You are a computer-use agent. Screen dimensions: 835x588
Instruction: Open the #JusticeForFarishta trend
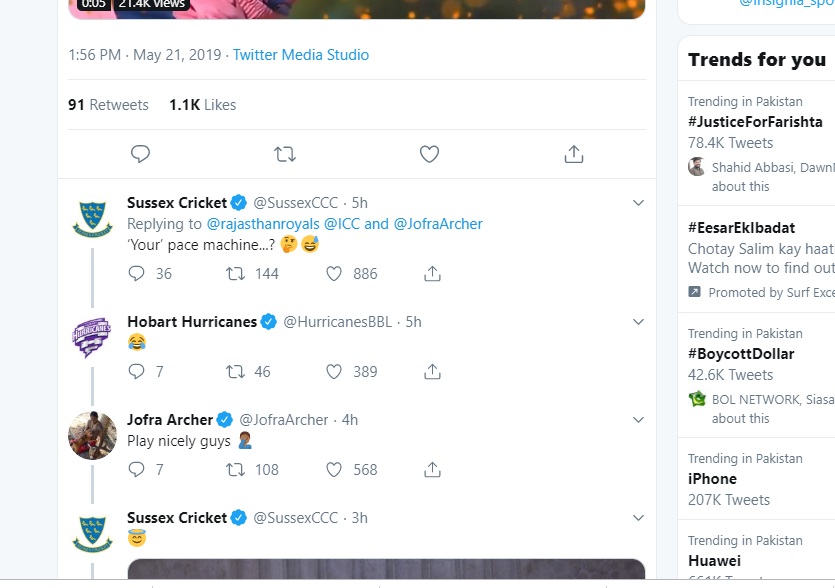pos(755,122)
